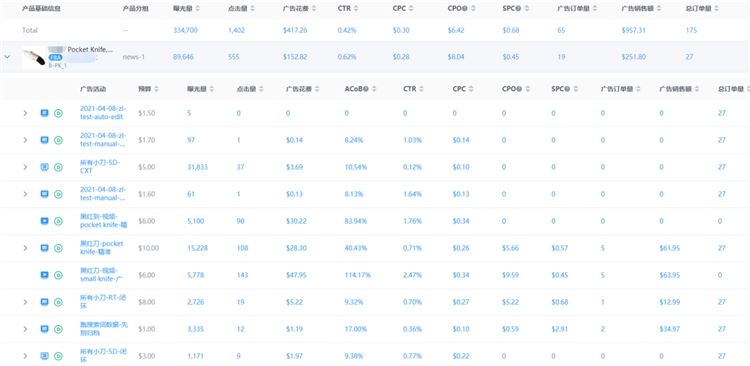Click the campaign type icon for 2021-04-08-zl-test-auto-edit

(x=44, y=113)
